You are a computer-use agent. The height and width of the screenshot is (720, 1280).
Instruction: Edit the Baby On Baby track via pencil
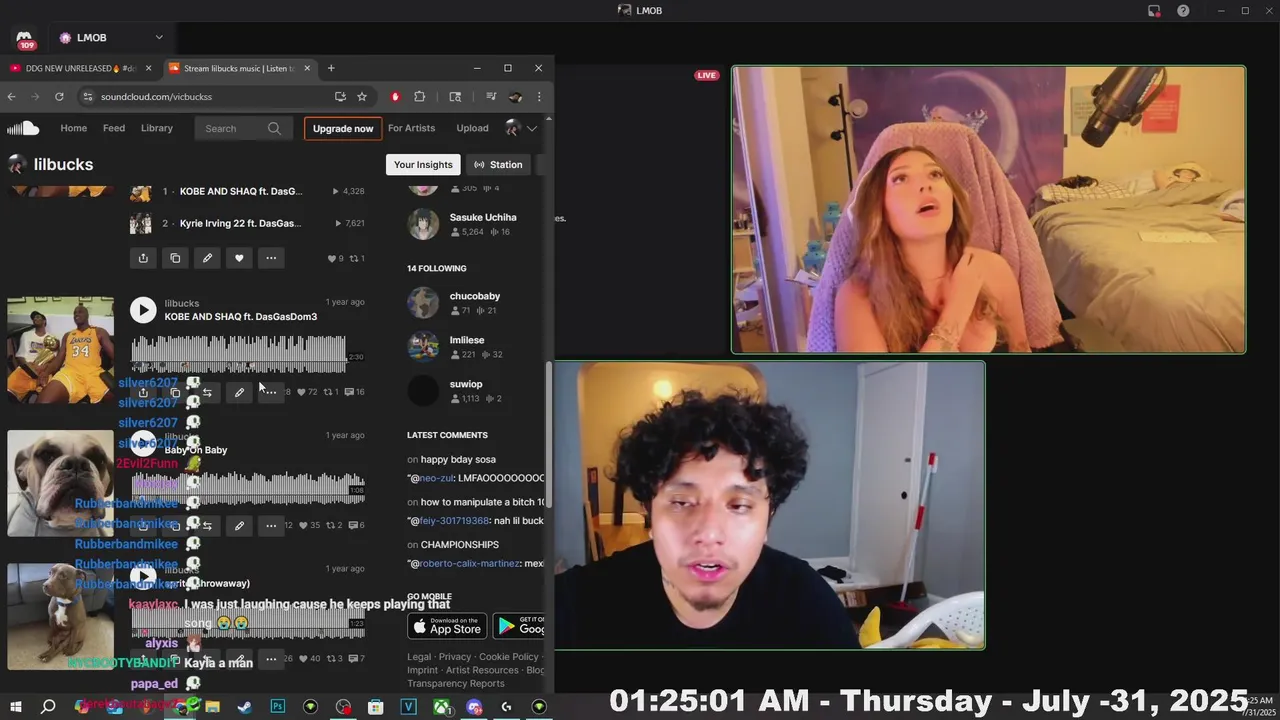[239, 525]
